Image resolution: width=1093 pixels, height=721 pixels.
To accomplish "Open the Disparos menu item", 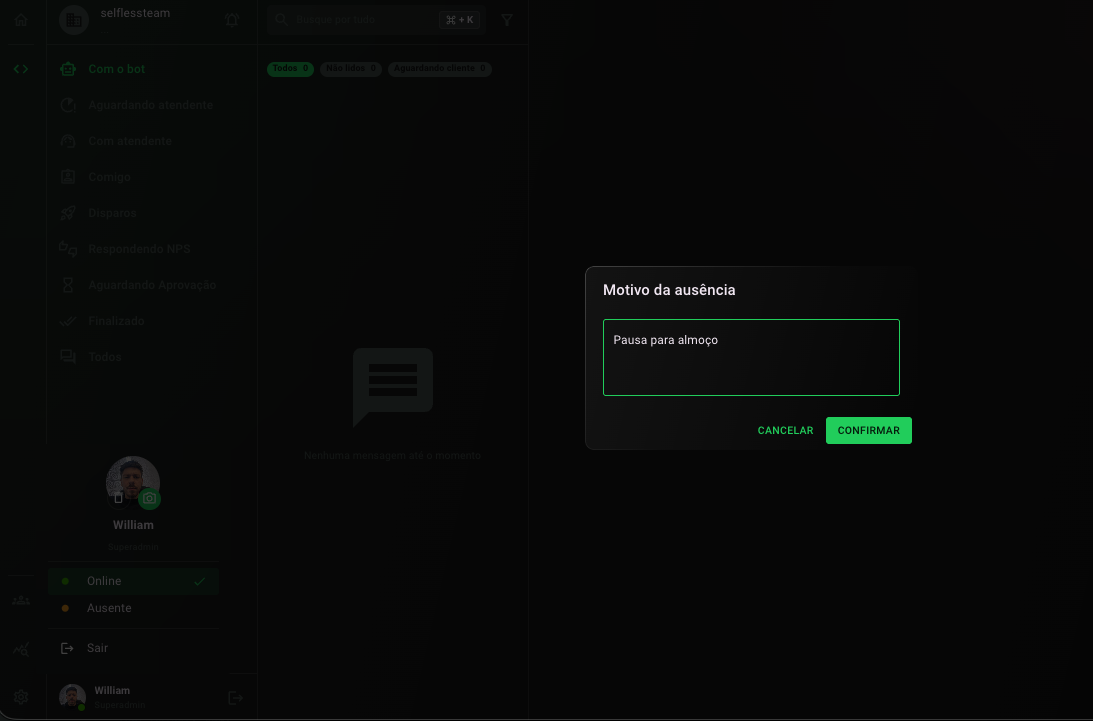I will (151, 213).
